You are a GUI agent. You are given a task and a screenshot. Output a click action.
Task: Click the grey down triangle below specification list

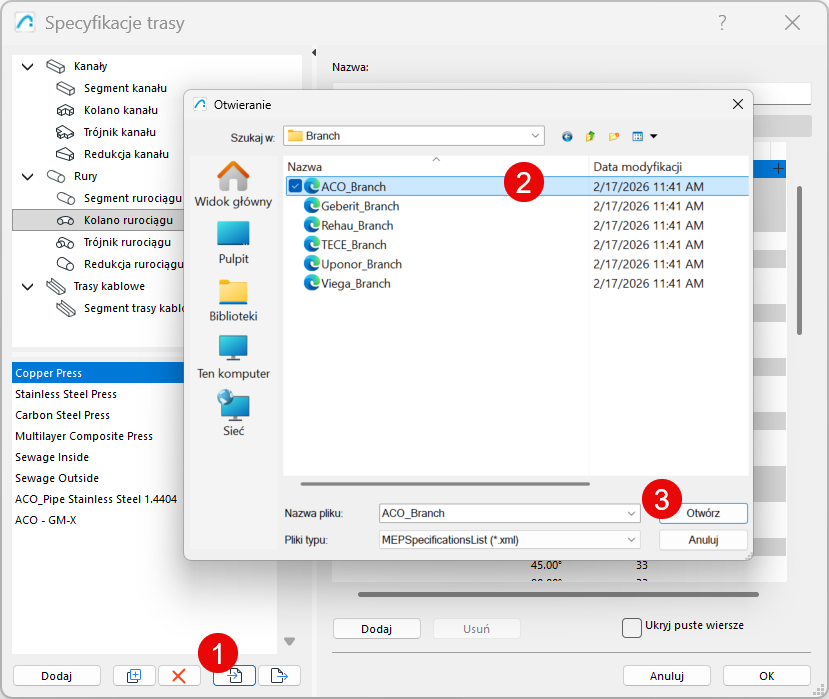coord(289,641)
